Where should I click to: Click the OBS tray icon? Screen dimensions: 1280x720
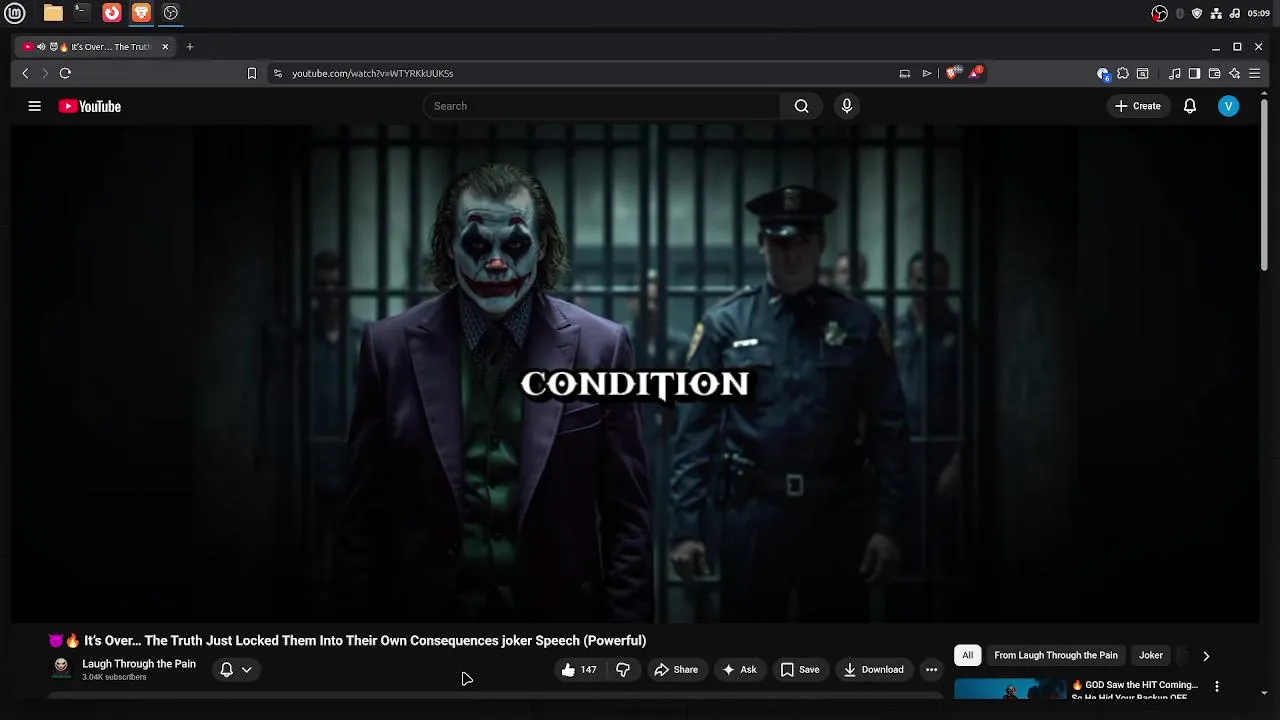1159,13
